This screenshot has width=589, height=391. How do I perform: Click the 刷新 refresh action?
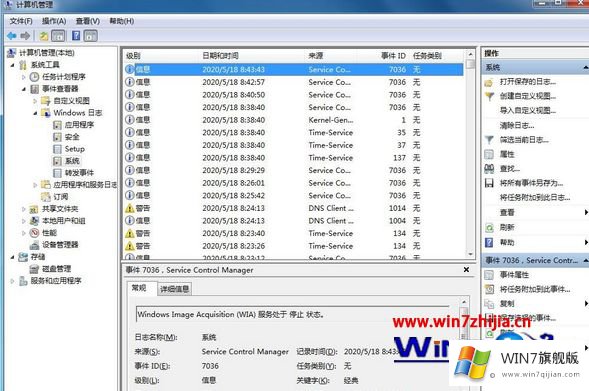tap(507, 227)
